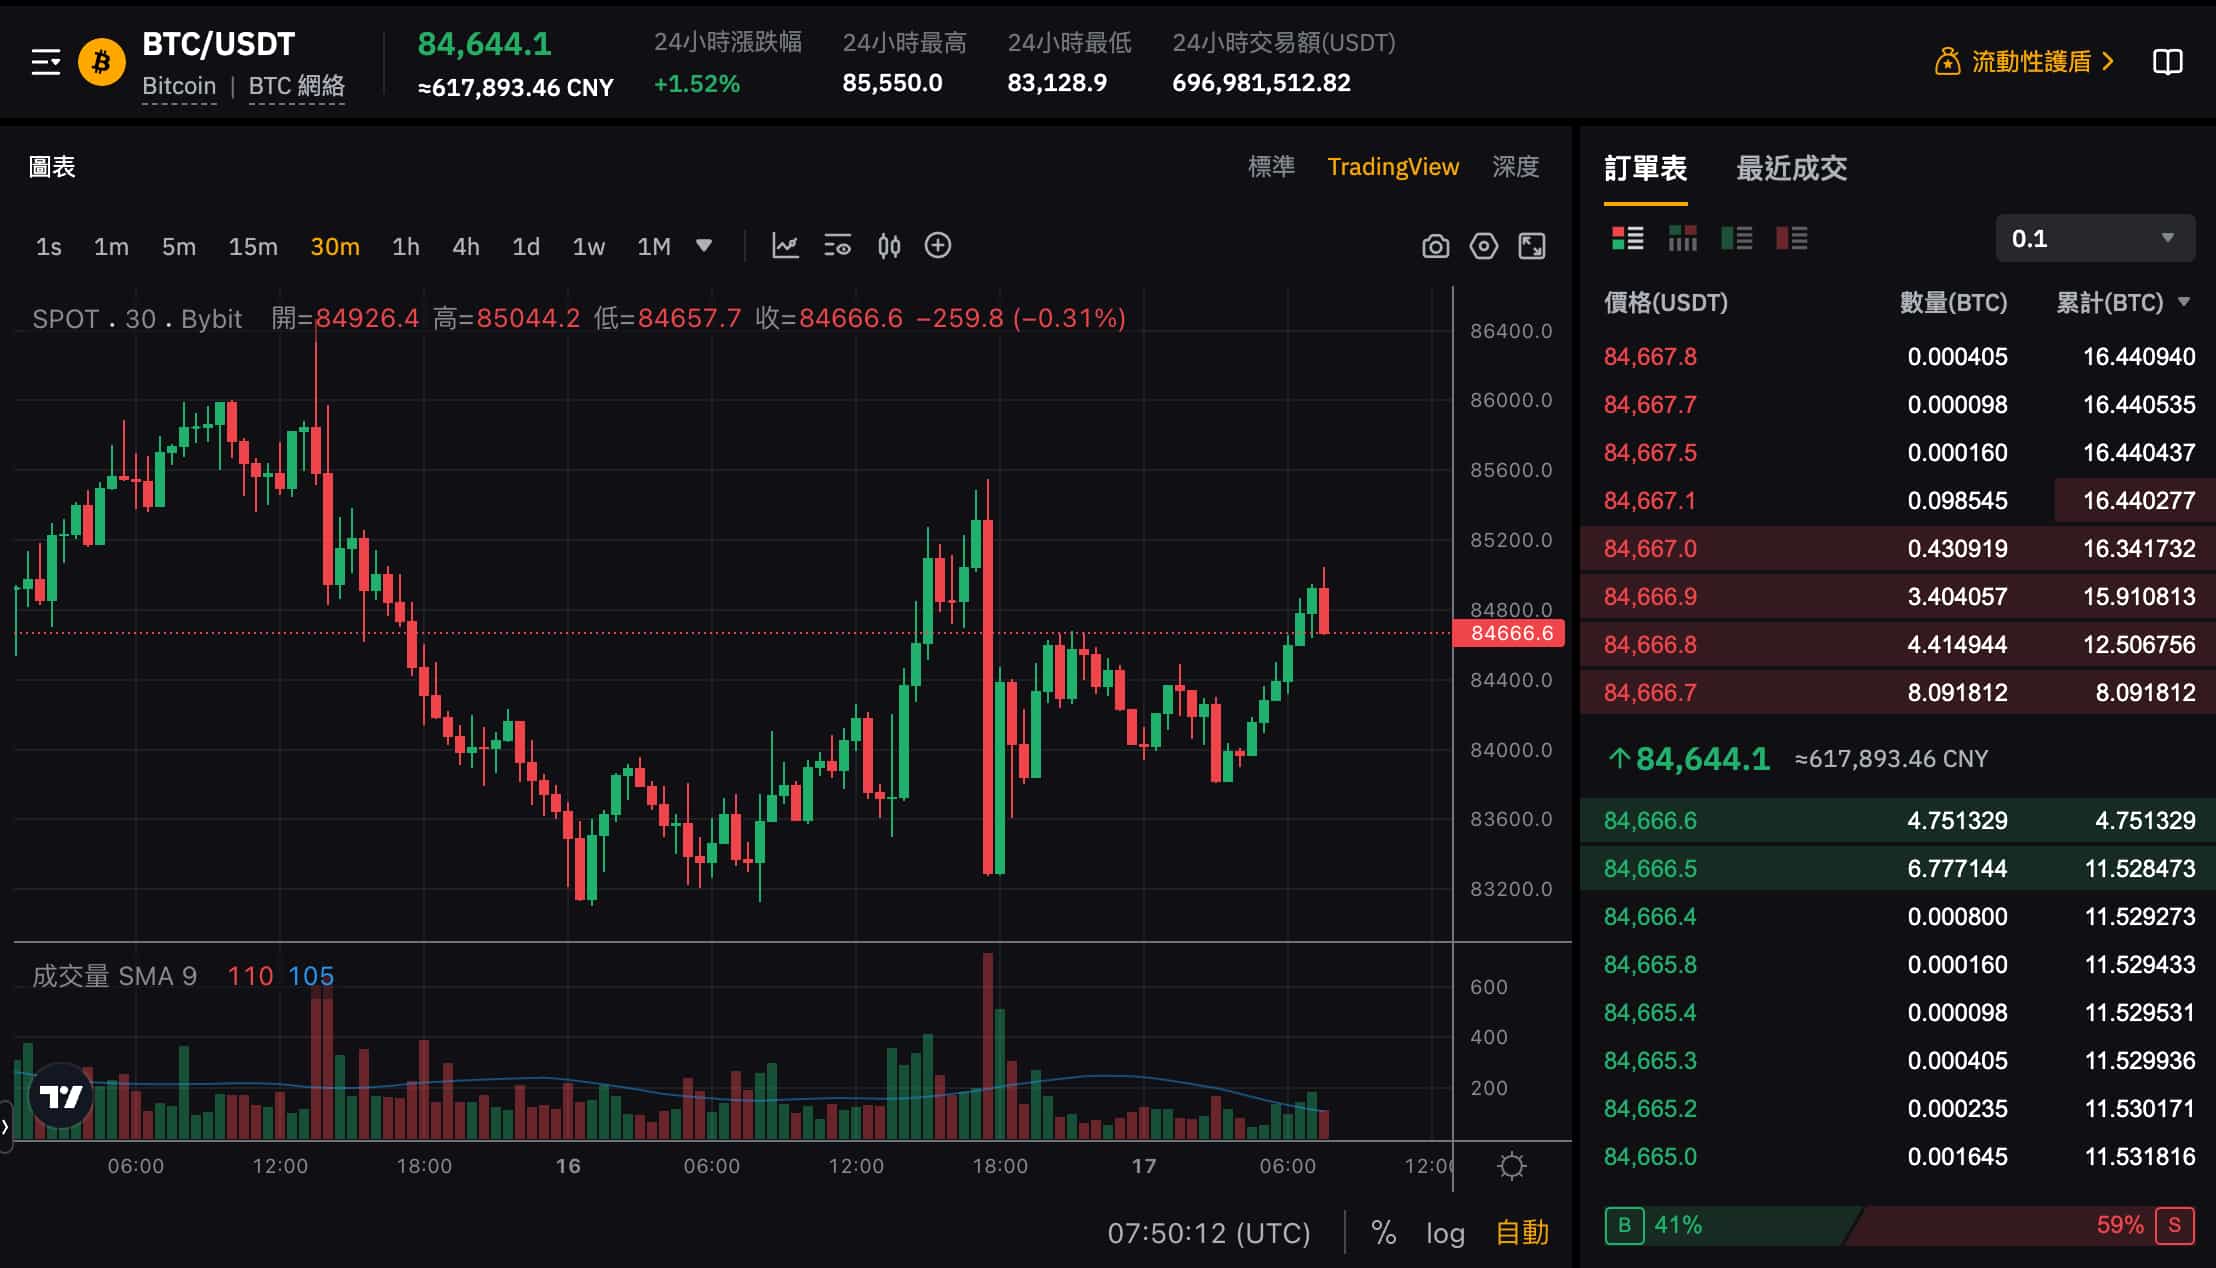Open the chart display settings icon
The image size is (2216, 1268).
(837, 246)
